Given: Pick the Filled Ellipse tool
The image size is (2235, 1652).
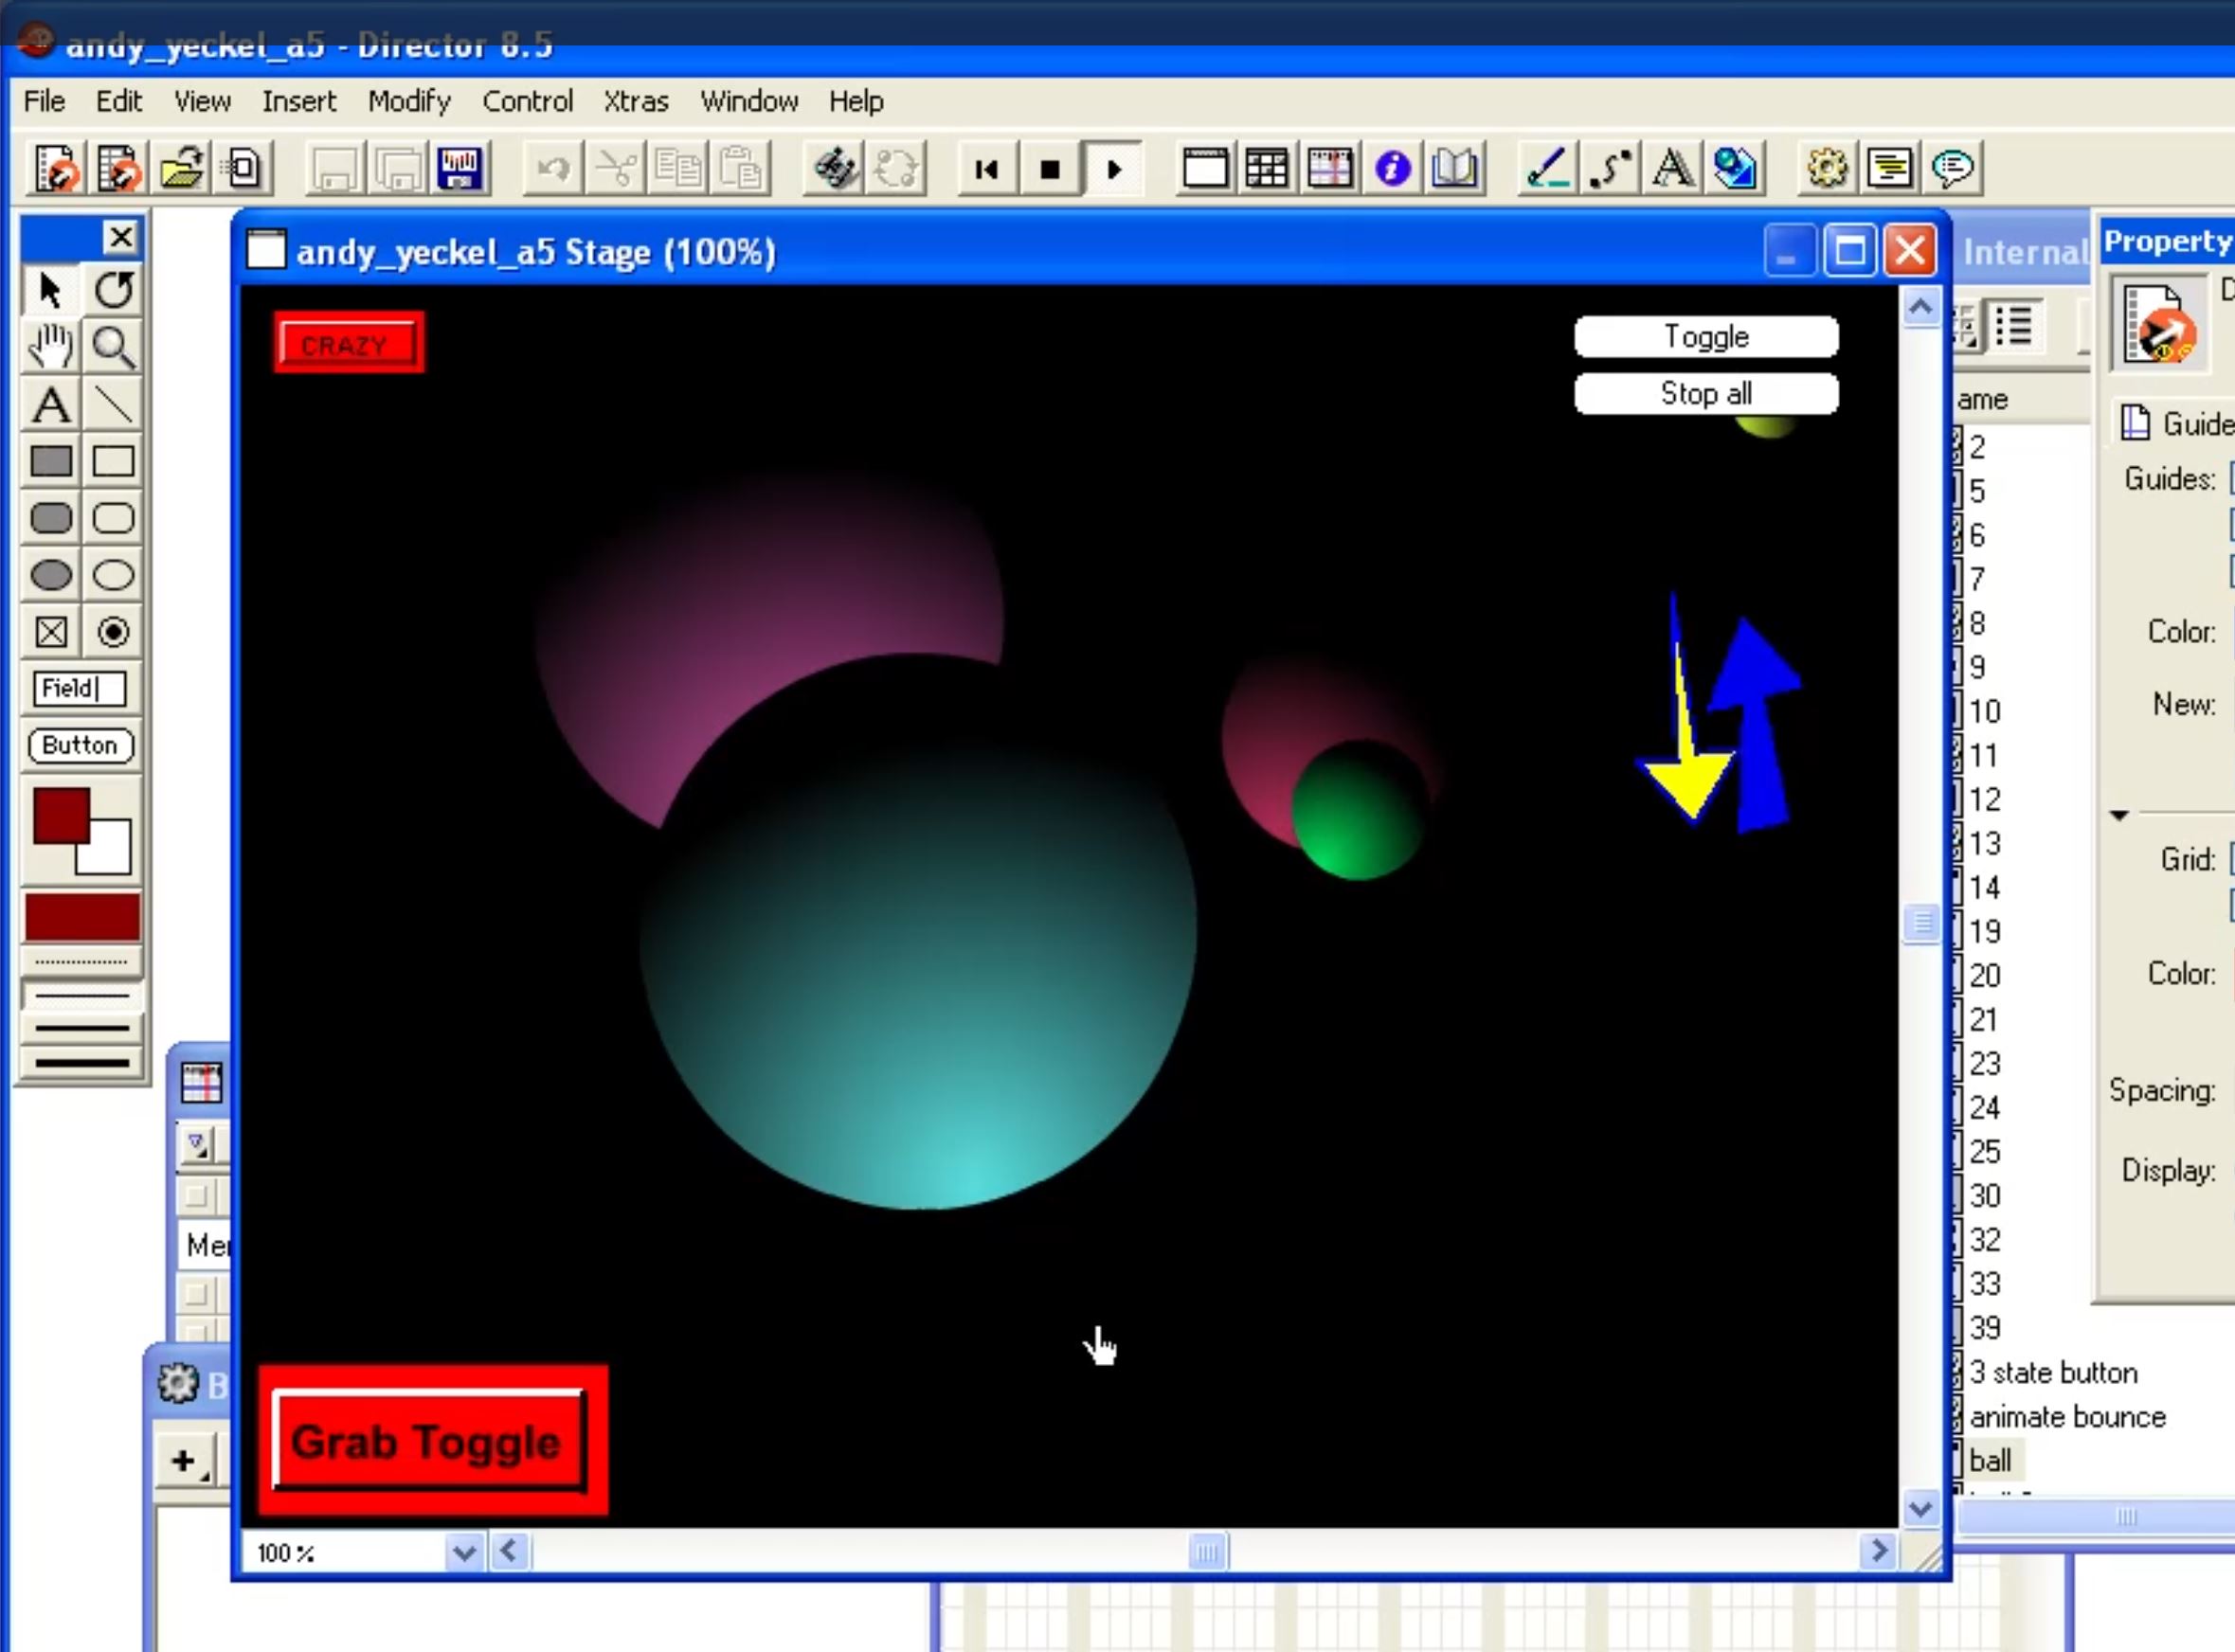Looking at the screenshot, I should [x=51, y=575].
